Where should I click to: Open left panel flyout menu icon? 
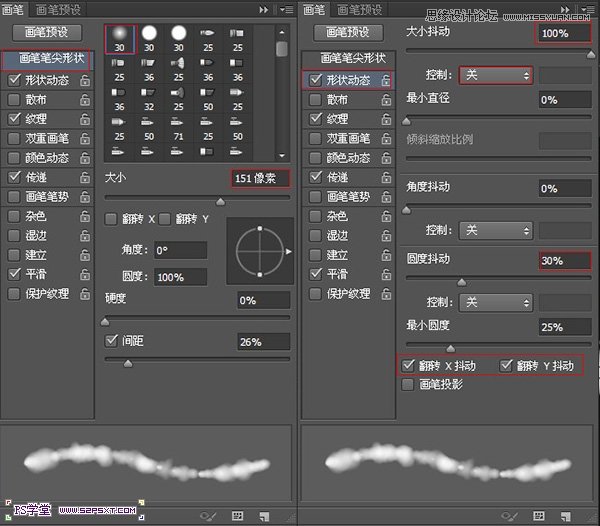click(287, 10)
